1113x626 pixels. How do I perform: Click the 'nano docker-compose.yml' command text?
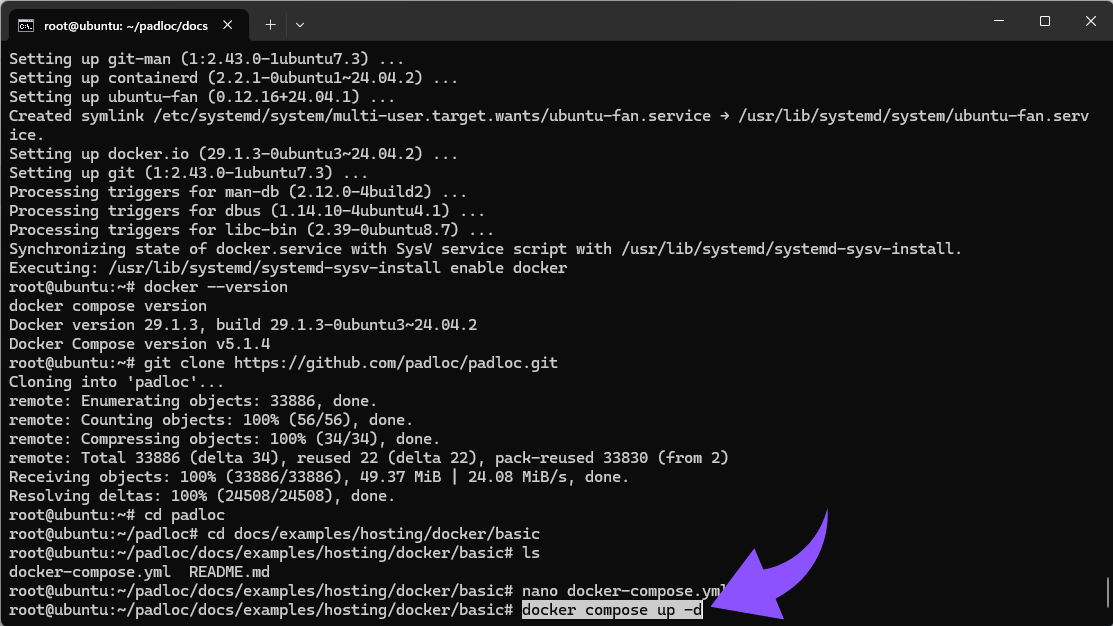622,591
